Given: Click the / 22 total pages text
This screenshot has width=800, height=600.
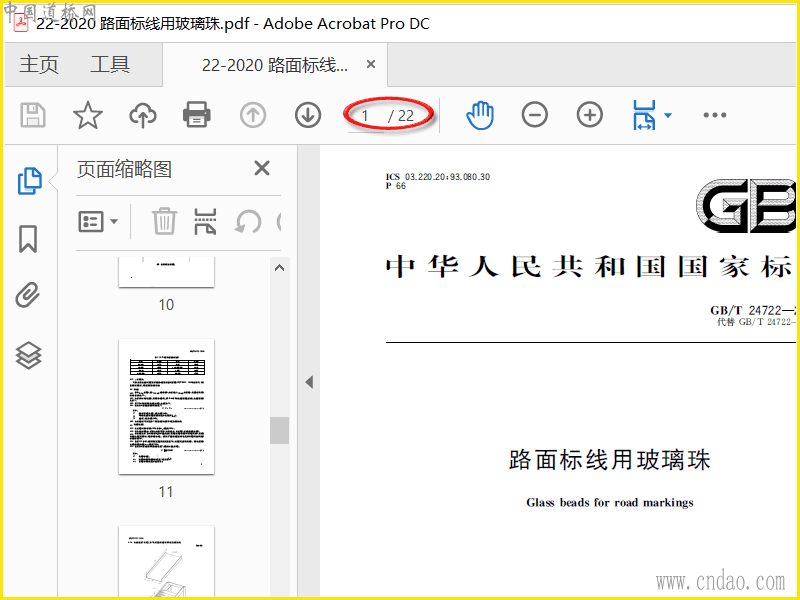Looking at the screenshot, I should [x=401, y=116].
